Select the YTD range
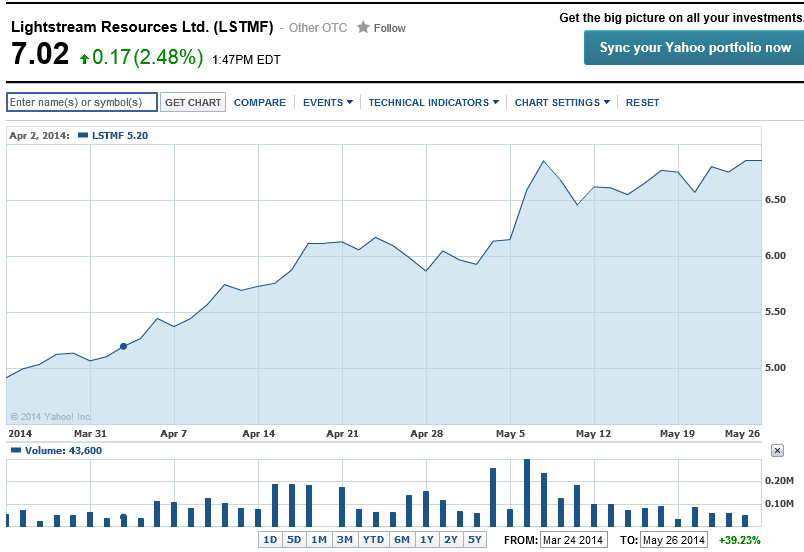804x552 pixels. point(373,540)
